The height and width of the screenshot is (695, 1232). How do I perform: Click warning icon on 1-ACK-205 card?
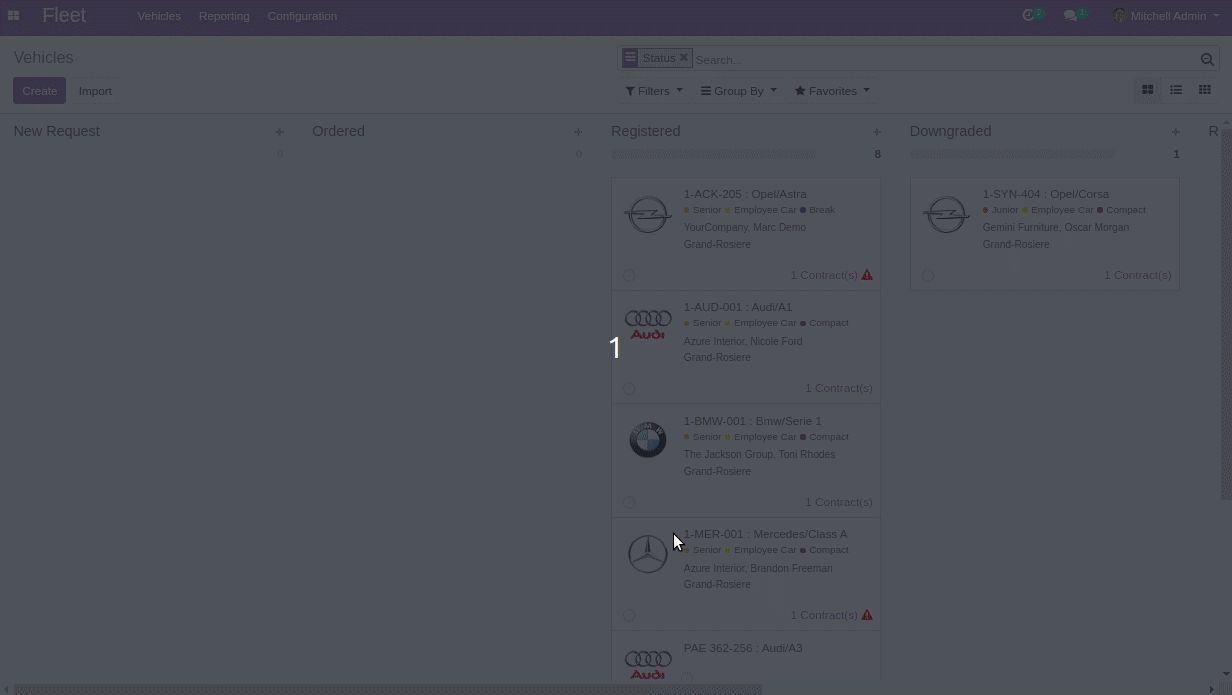click(867, 275)
